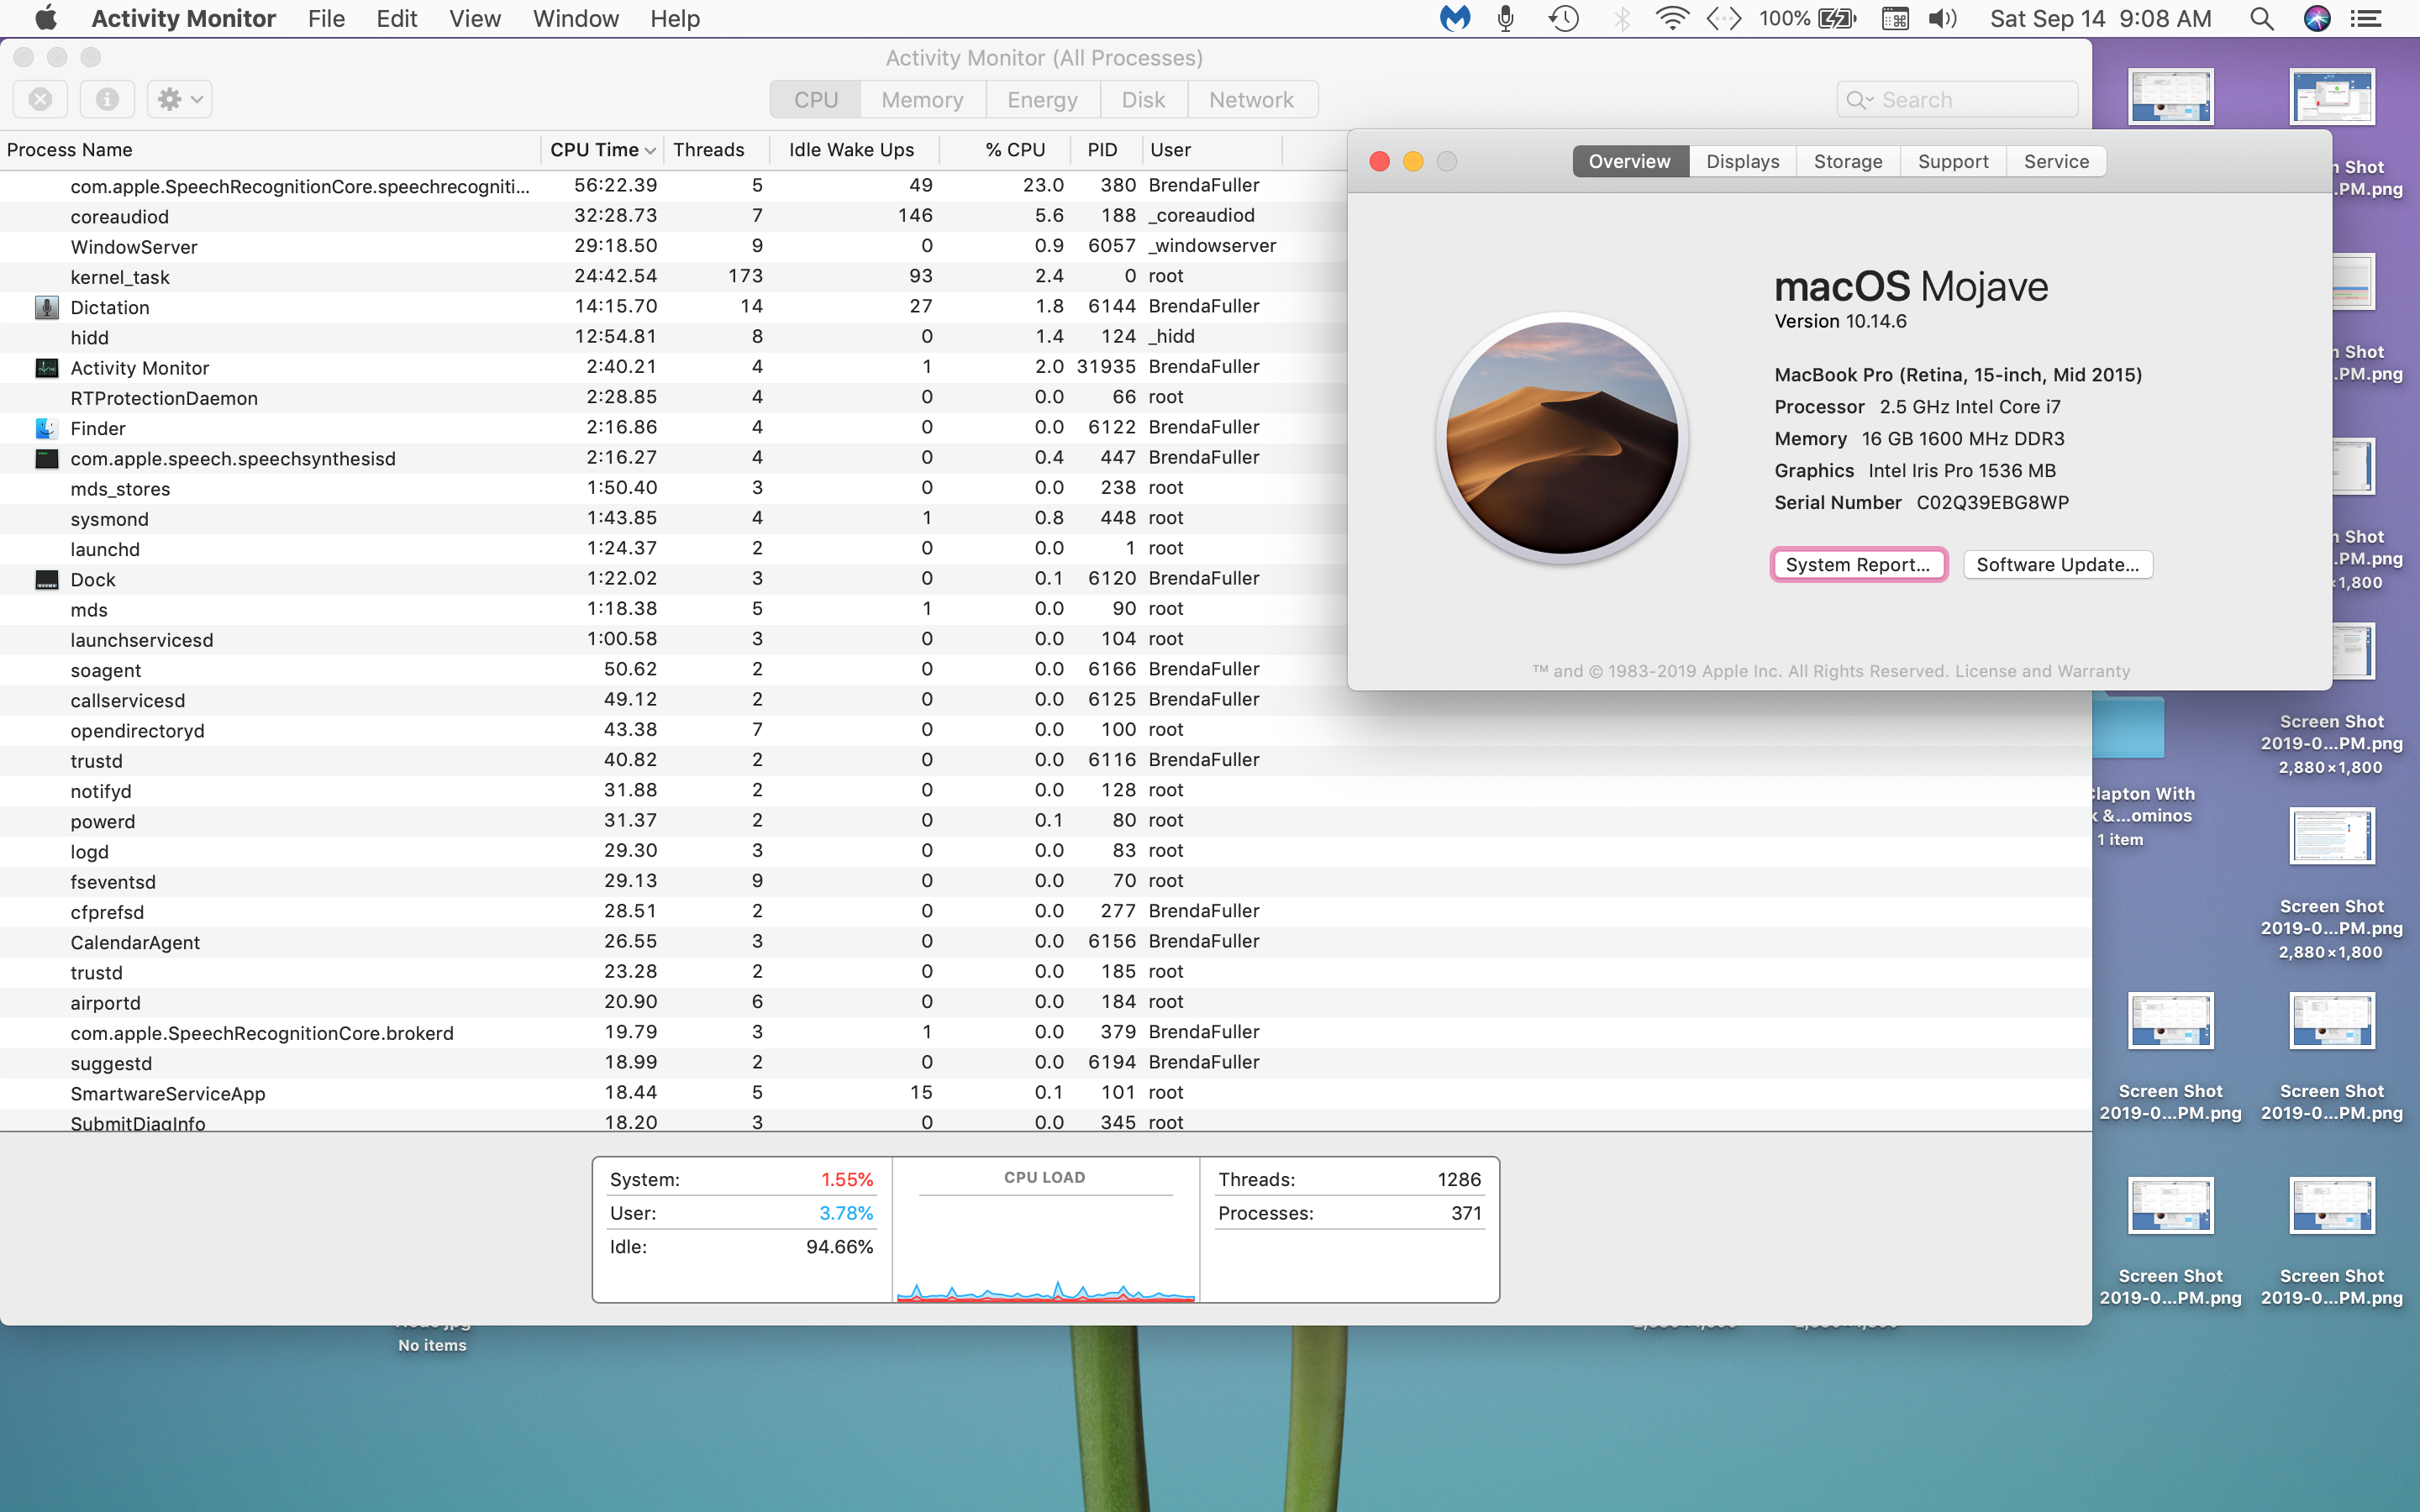Image resolution: width=2420 pixels, height=1512 pixels.
Task: Switch to the Memory tab
Action: [922, 99]
